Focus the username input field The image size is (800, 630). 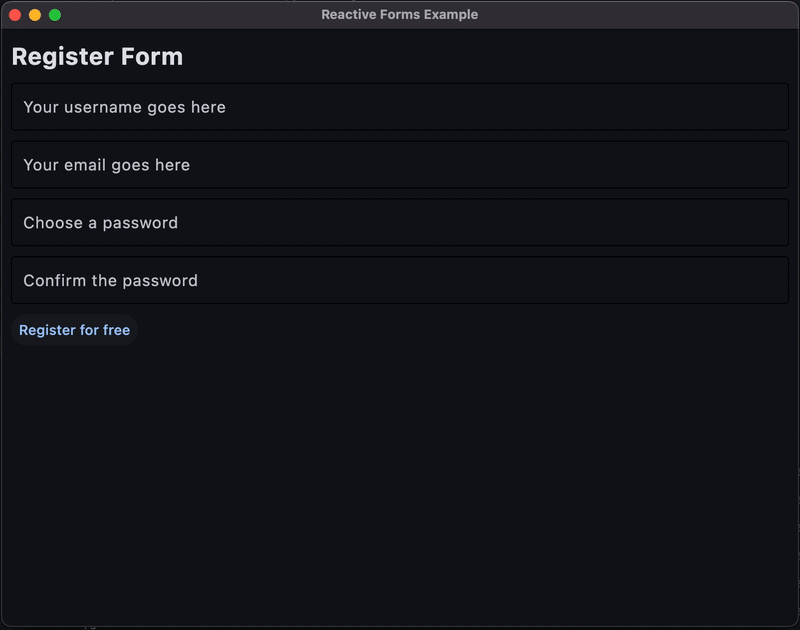coord(400,107)
